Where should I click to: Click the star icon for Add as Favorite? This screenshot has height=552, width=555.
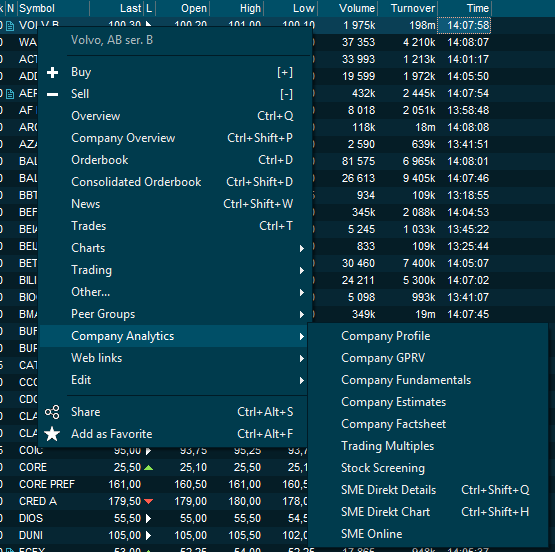pos(52,434)
